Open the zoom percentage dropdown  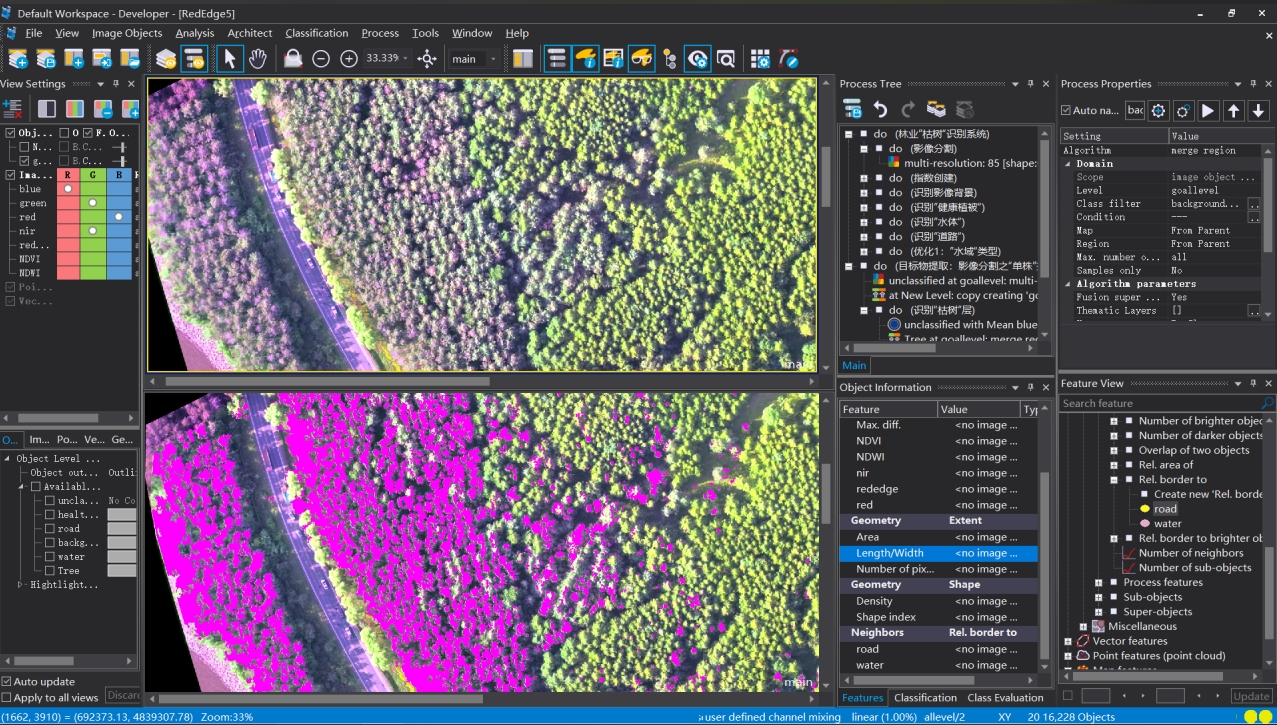coord(406,59)
